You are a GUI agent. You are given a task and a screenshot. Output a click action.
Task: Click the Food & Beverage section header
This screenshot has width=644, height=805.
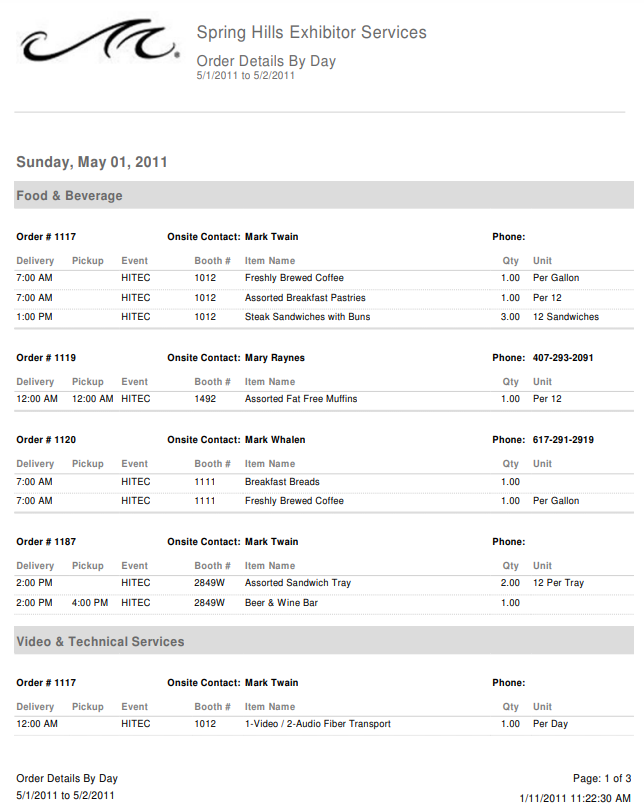pyautogui.click(x=69, y=196)
